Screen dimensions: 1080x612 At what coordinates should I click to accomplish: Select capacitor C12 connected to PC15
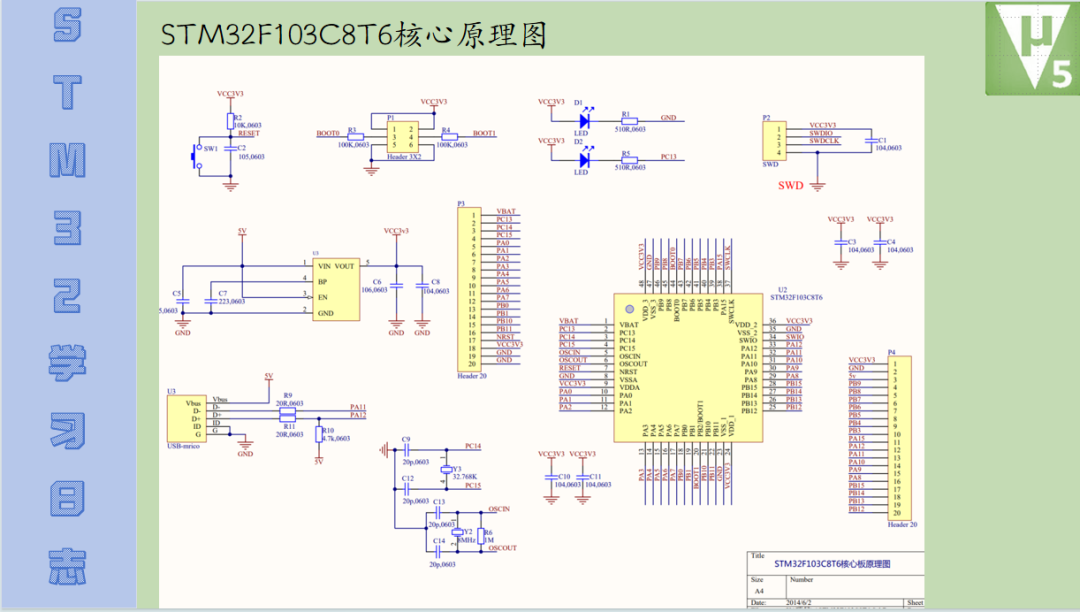pos(406,489)
